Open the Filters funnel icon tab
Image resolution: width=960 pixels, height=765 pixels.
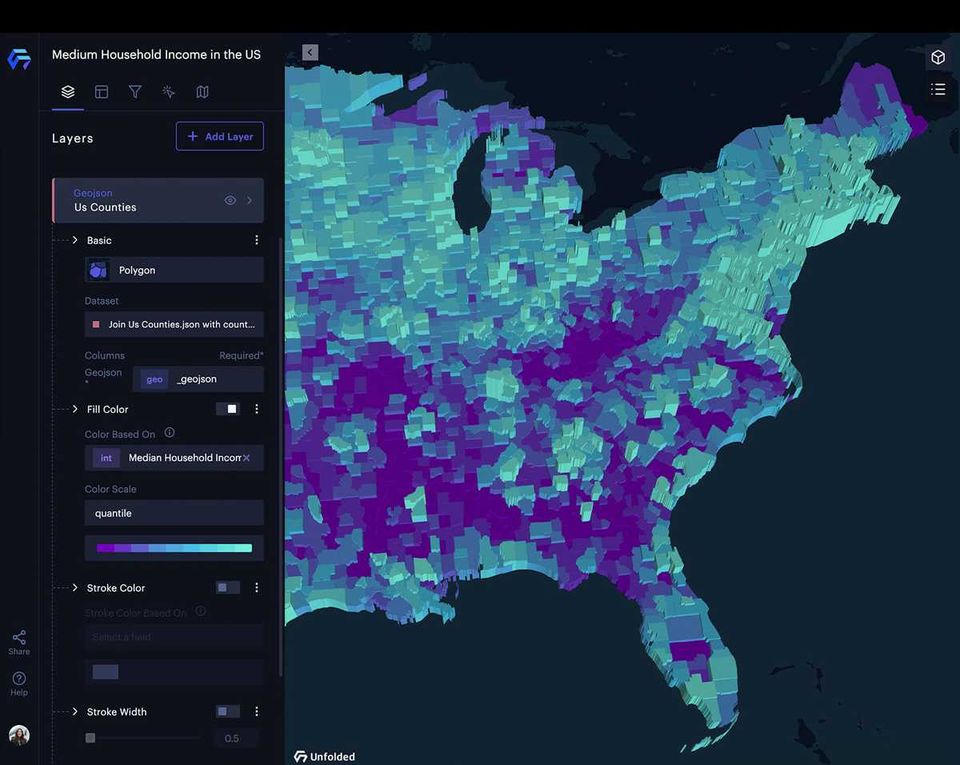135,92
